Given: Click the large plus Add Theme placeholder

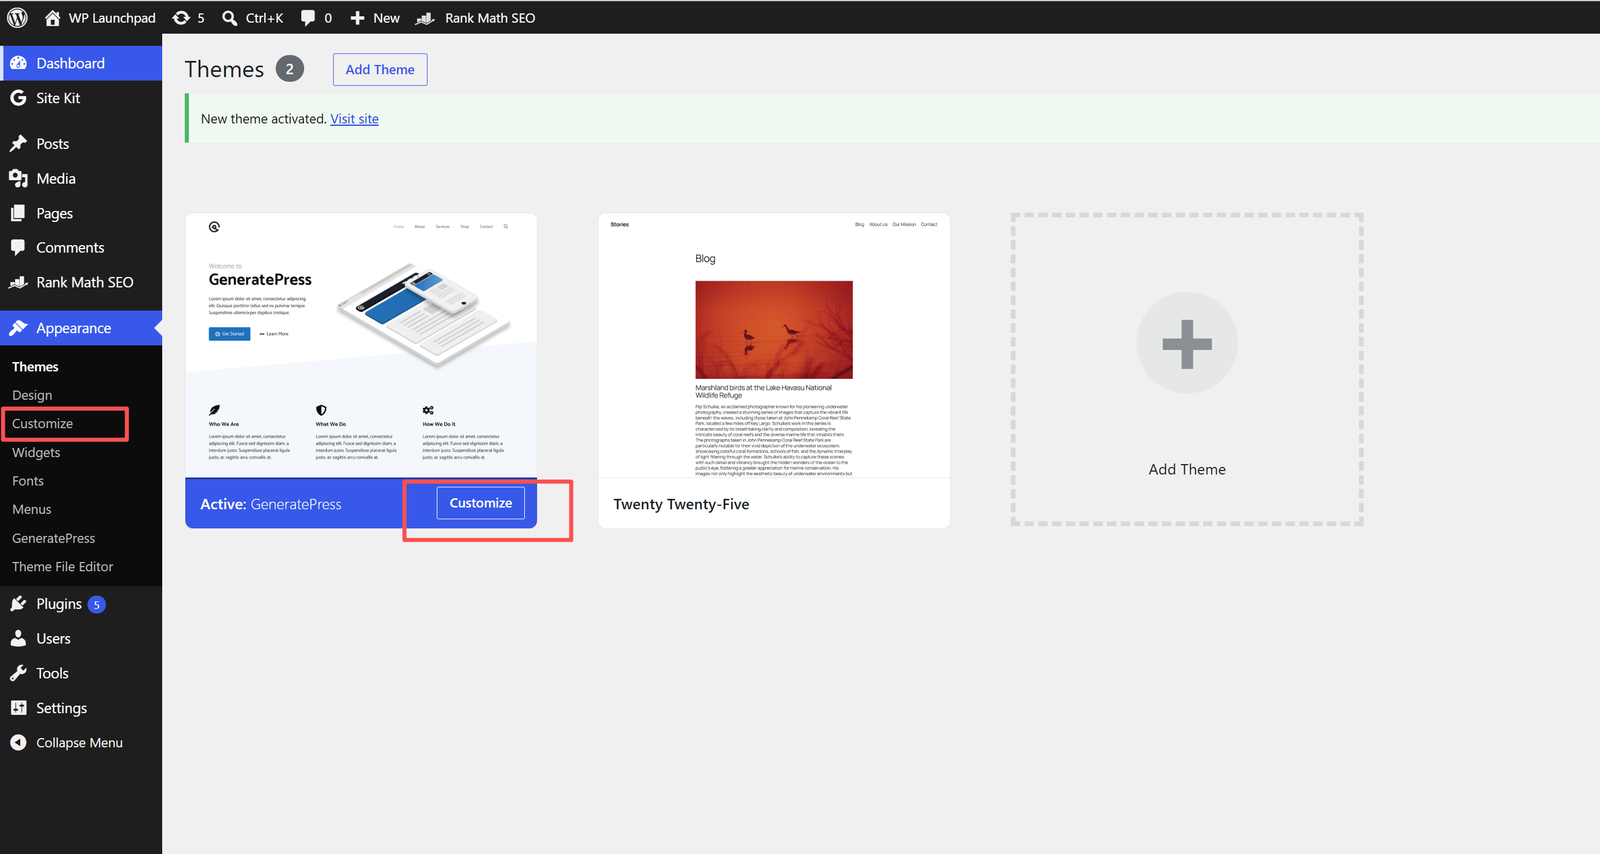Looking at the screenshot, I should [1187, 369].
